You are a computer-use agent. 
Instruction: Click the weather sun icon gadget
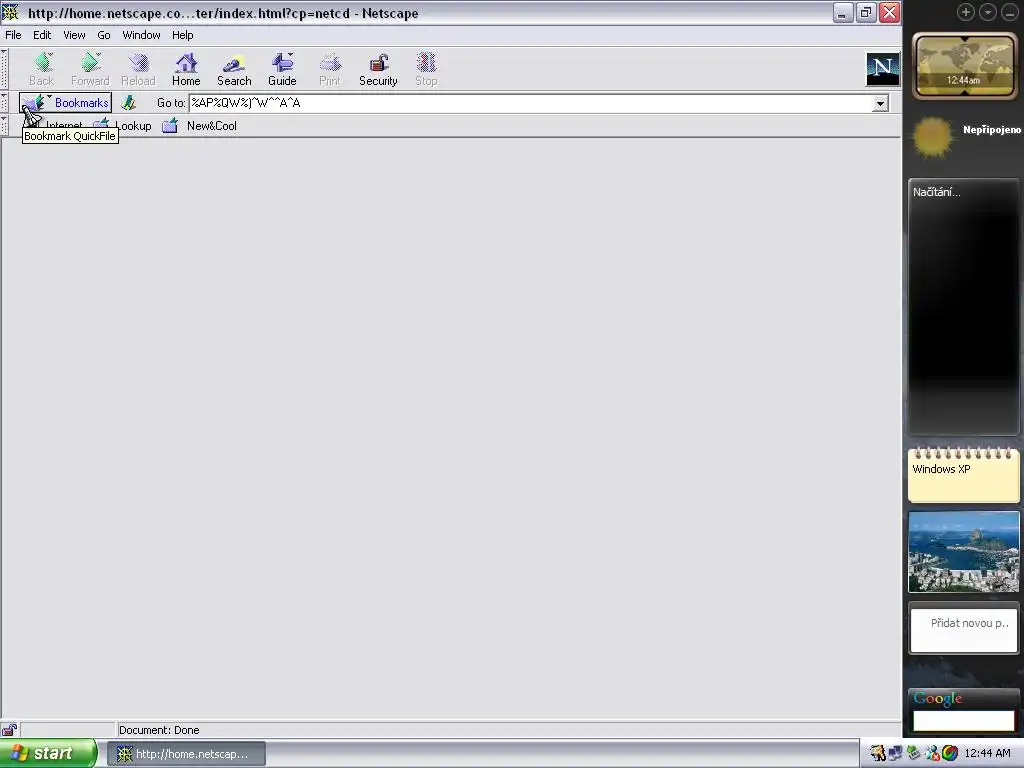[933, 136]
